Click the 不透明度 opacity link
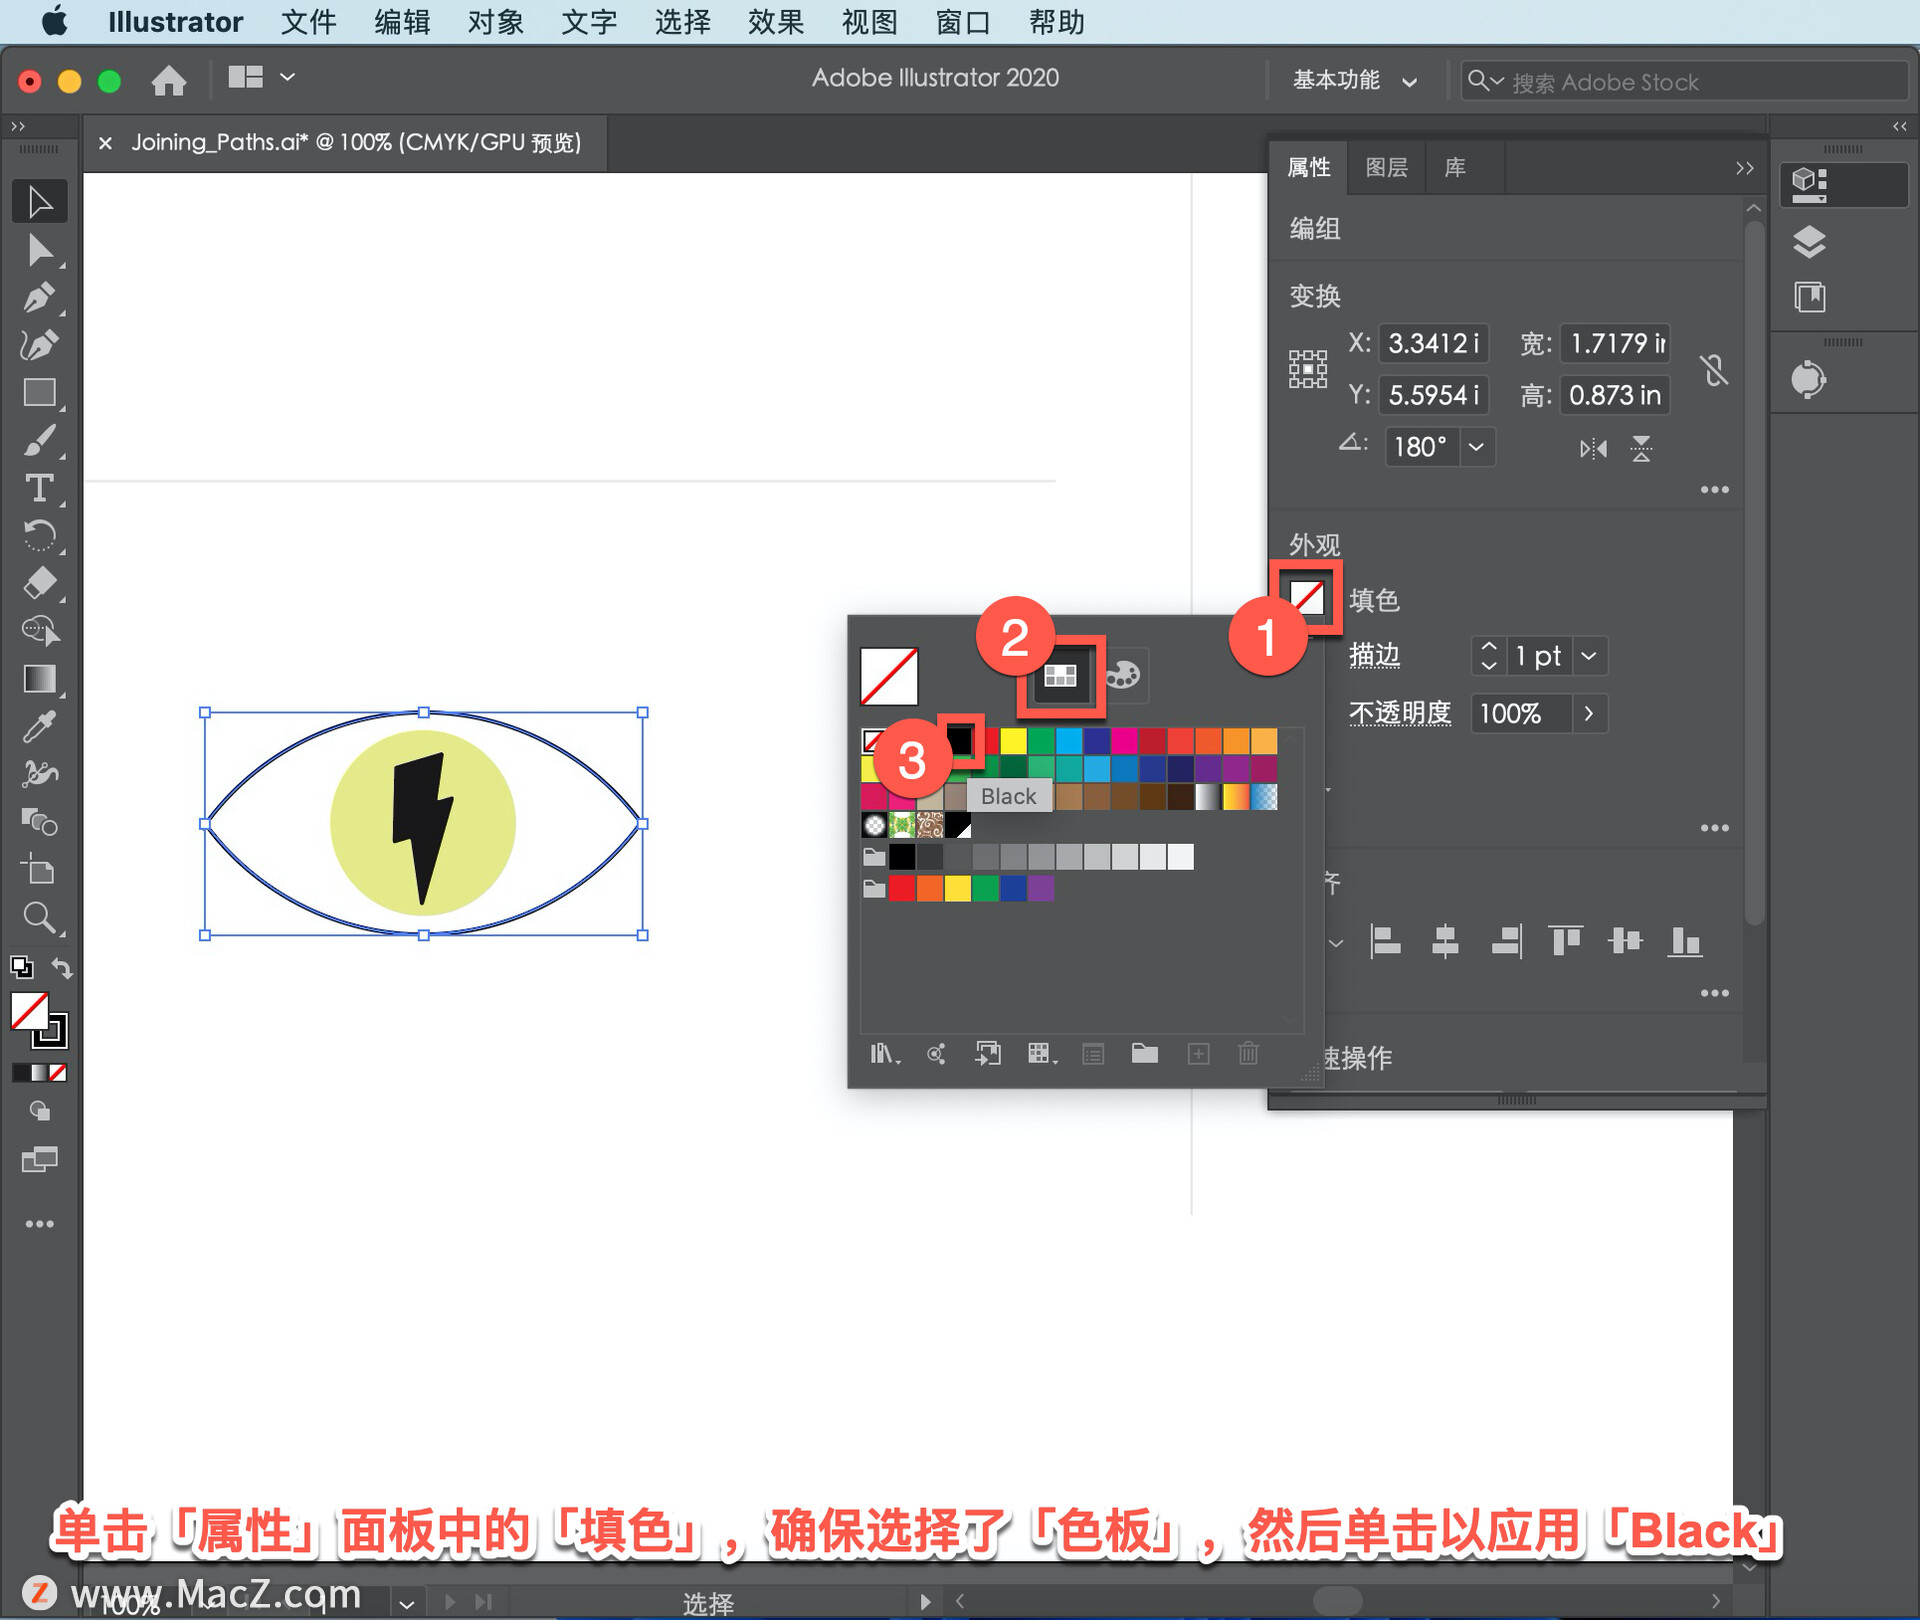 [1399, 713]
